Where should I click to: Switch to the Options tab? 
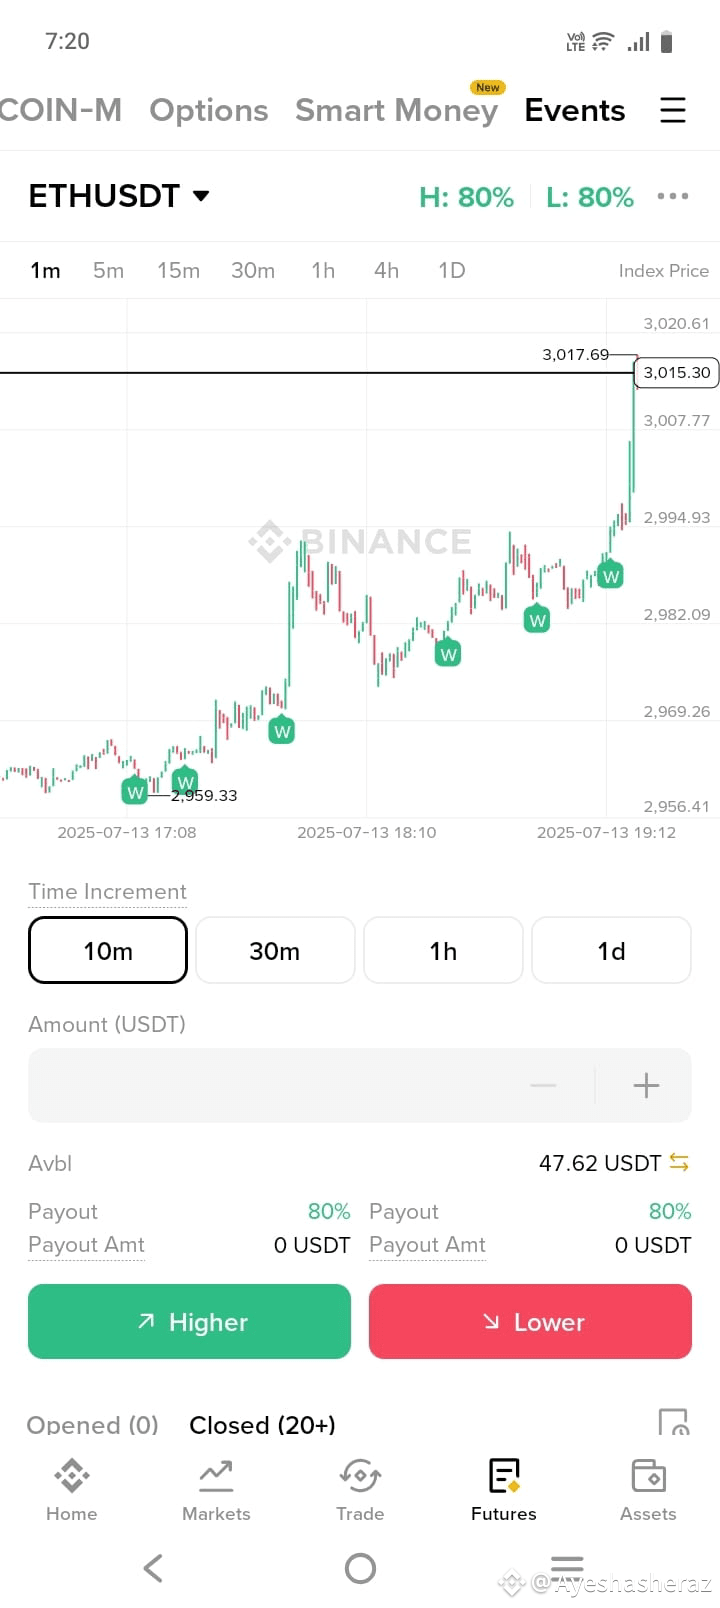pos(209,110)
